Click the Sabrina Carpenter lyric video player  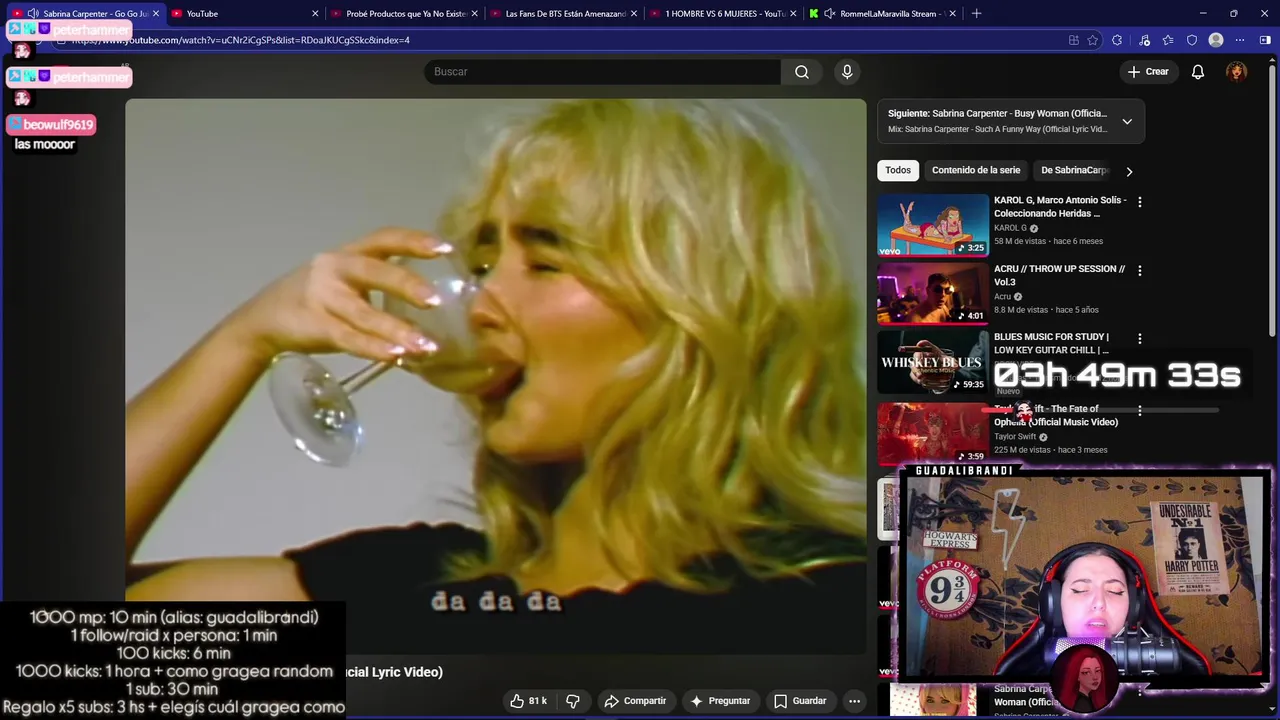(496, 376)
